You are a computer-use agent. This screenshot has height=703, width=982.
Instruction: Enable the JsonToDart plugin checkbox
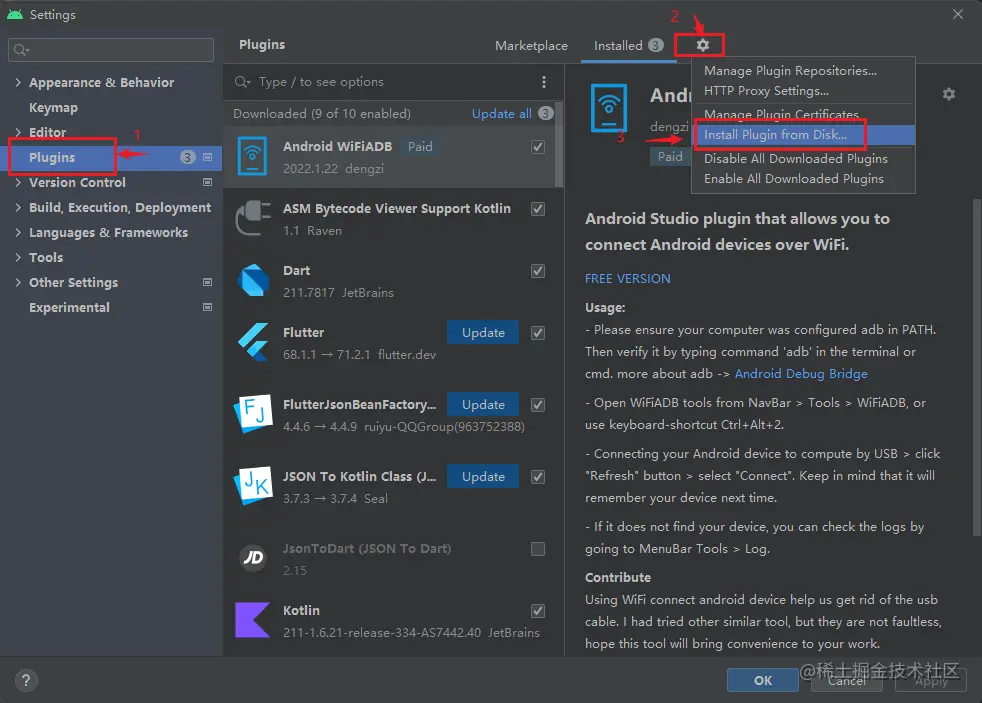click(x=538, y=548)
